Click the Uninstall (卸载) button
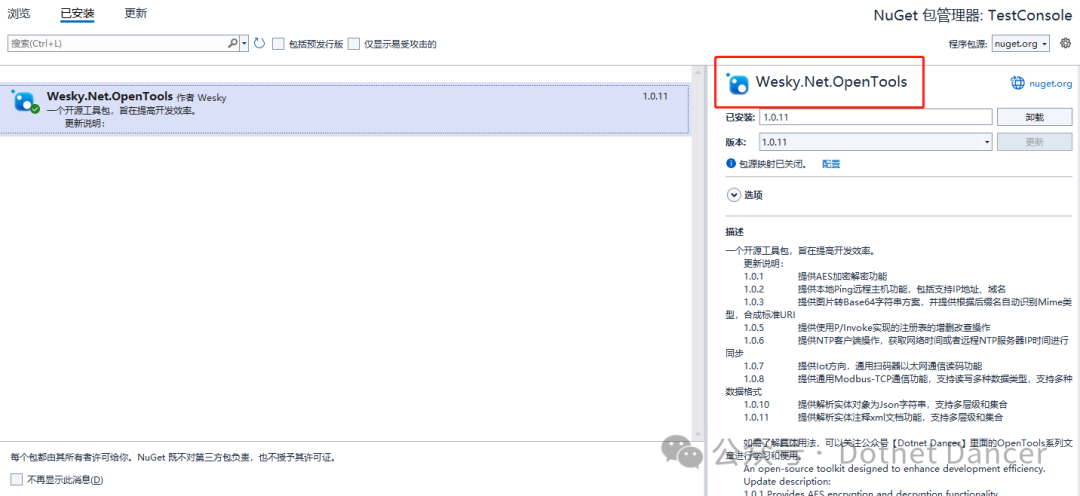Screen dimensions: 1080x496 (1035, 117)
